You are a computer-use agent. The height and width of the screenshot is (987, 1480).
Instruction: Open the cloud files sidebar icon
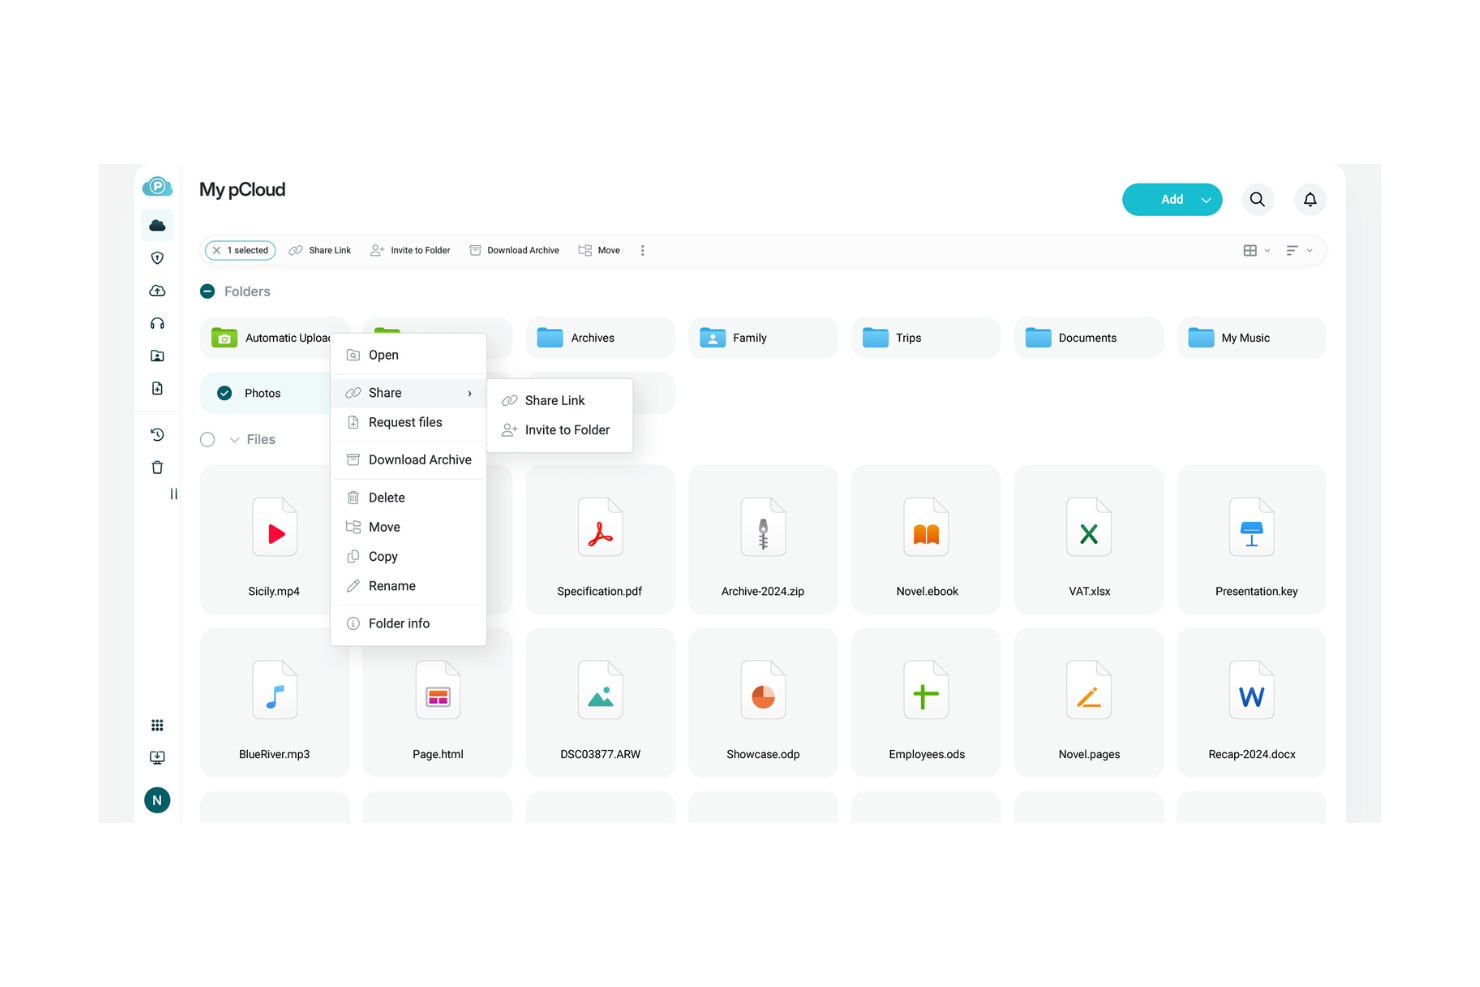click(157, 226)
